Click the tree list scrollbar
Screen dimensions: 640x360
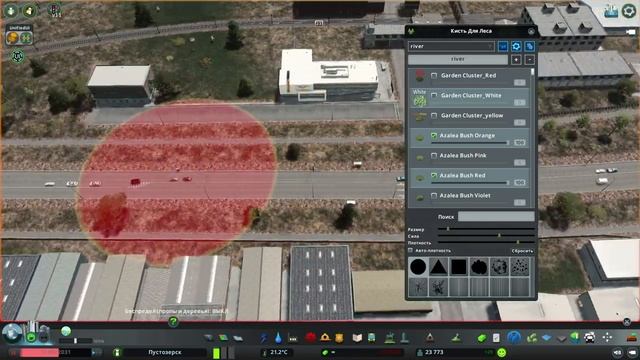(x=532, y=72)
